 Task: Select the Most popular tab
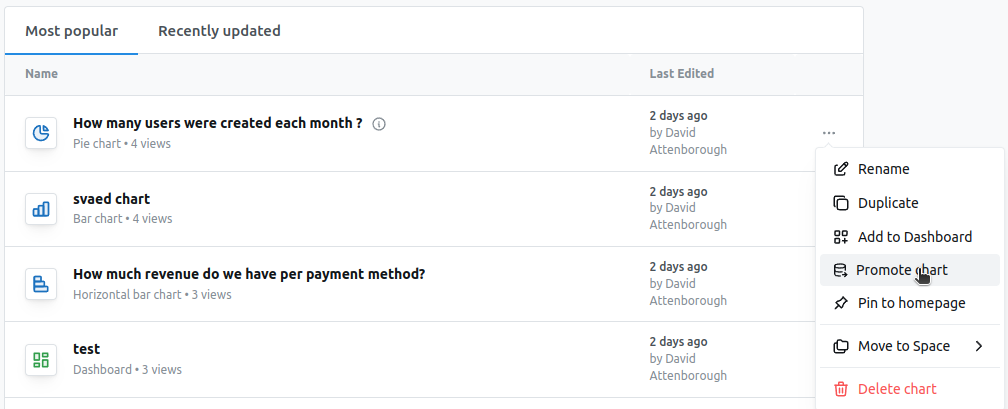click(71, 31)
